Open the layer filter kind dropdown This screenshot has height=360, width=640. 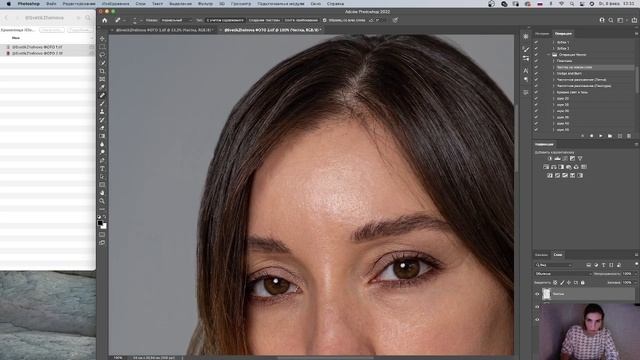pyautogui.click(x=555, y=265)
